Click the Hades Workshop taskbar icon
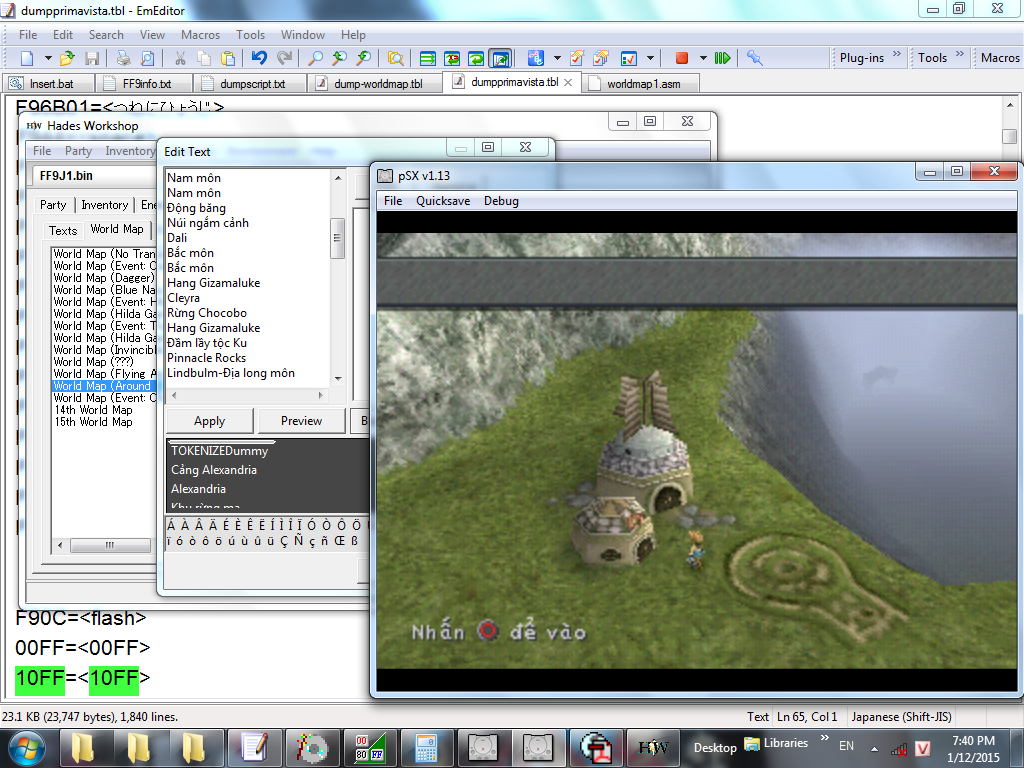The height and width of the screenshot is (768, 1024). [x=652, y=748]
